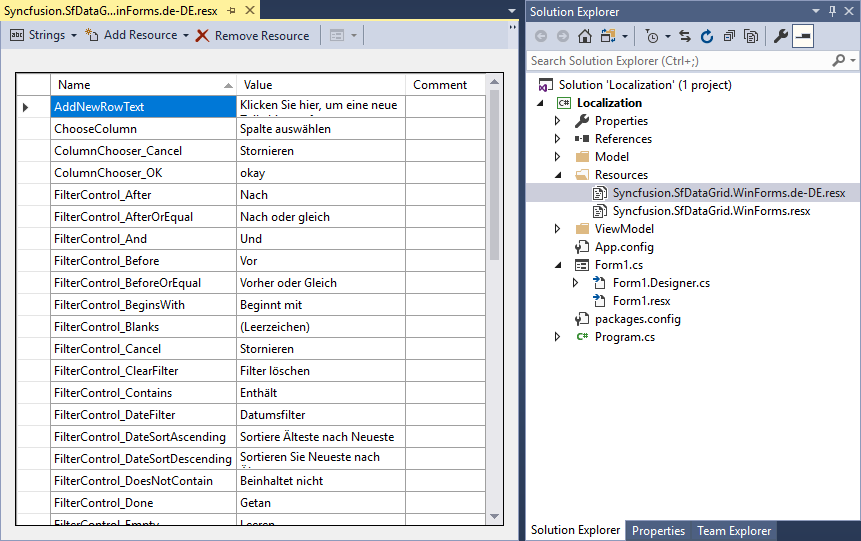
Task: Select the AddNewRowText name cell
Action: coord(143,107)
